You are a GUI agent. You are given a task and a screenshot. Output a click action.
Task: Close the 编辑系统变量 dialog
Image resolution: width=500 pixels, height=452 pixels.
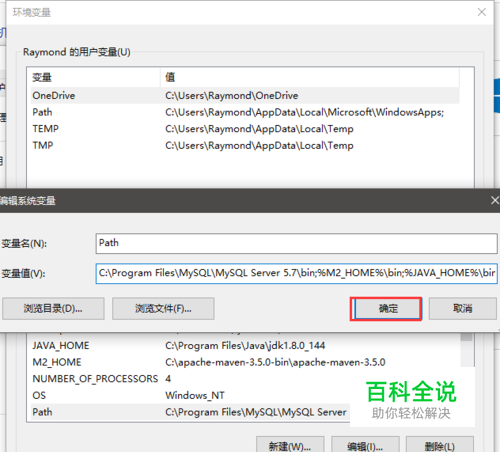(495, 200)
